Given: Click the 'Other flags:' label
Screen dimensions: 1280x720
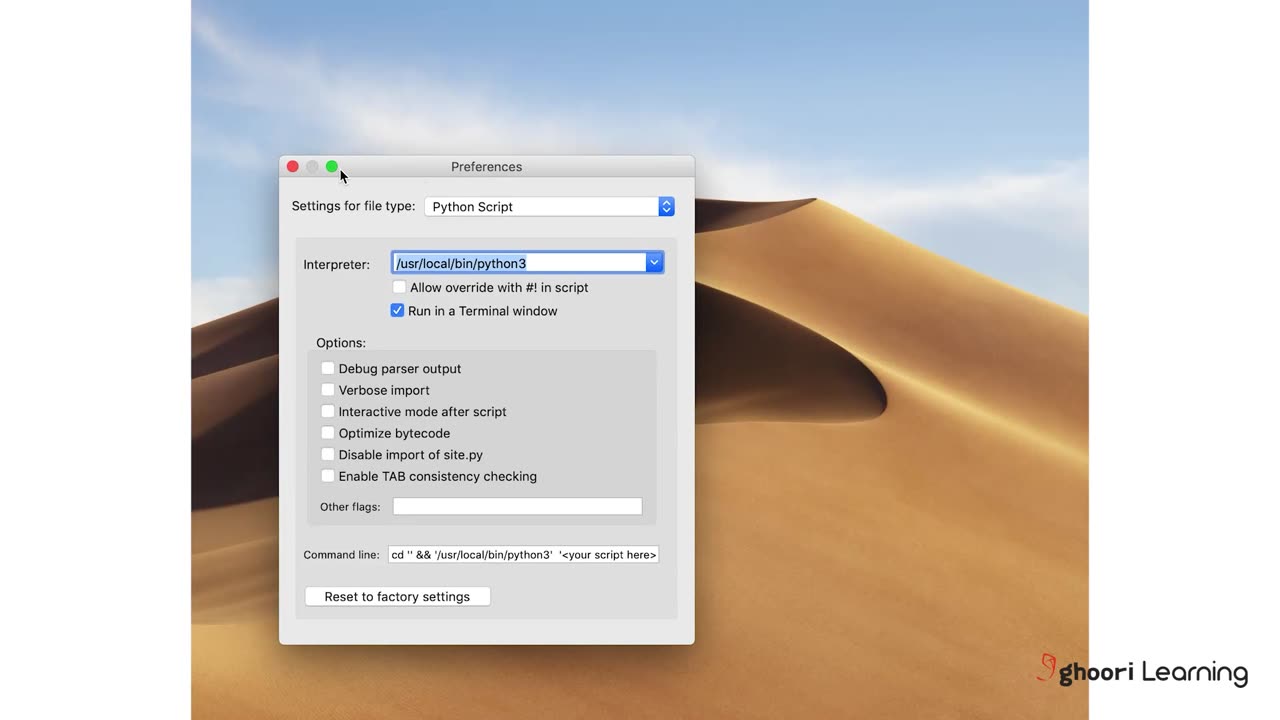Looking at the screenshot, I should coord(350,507).
